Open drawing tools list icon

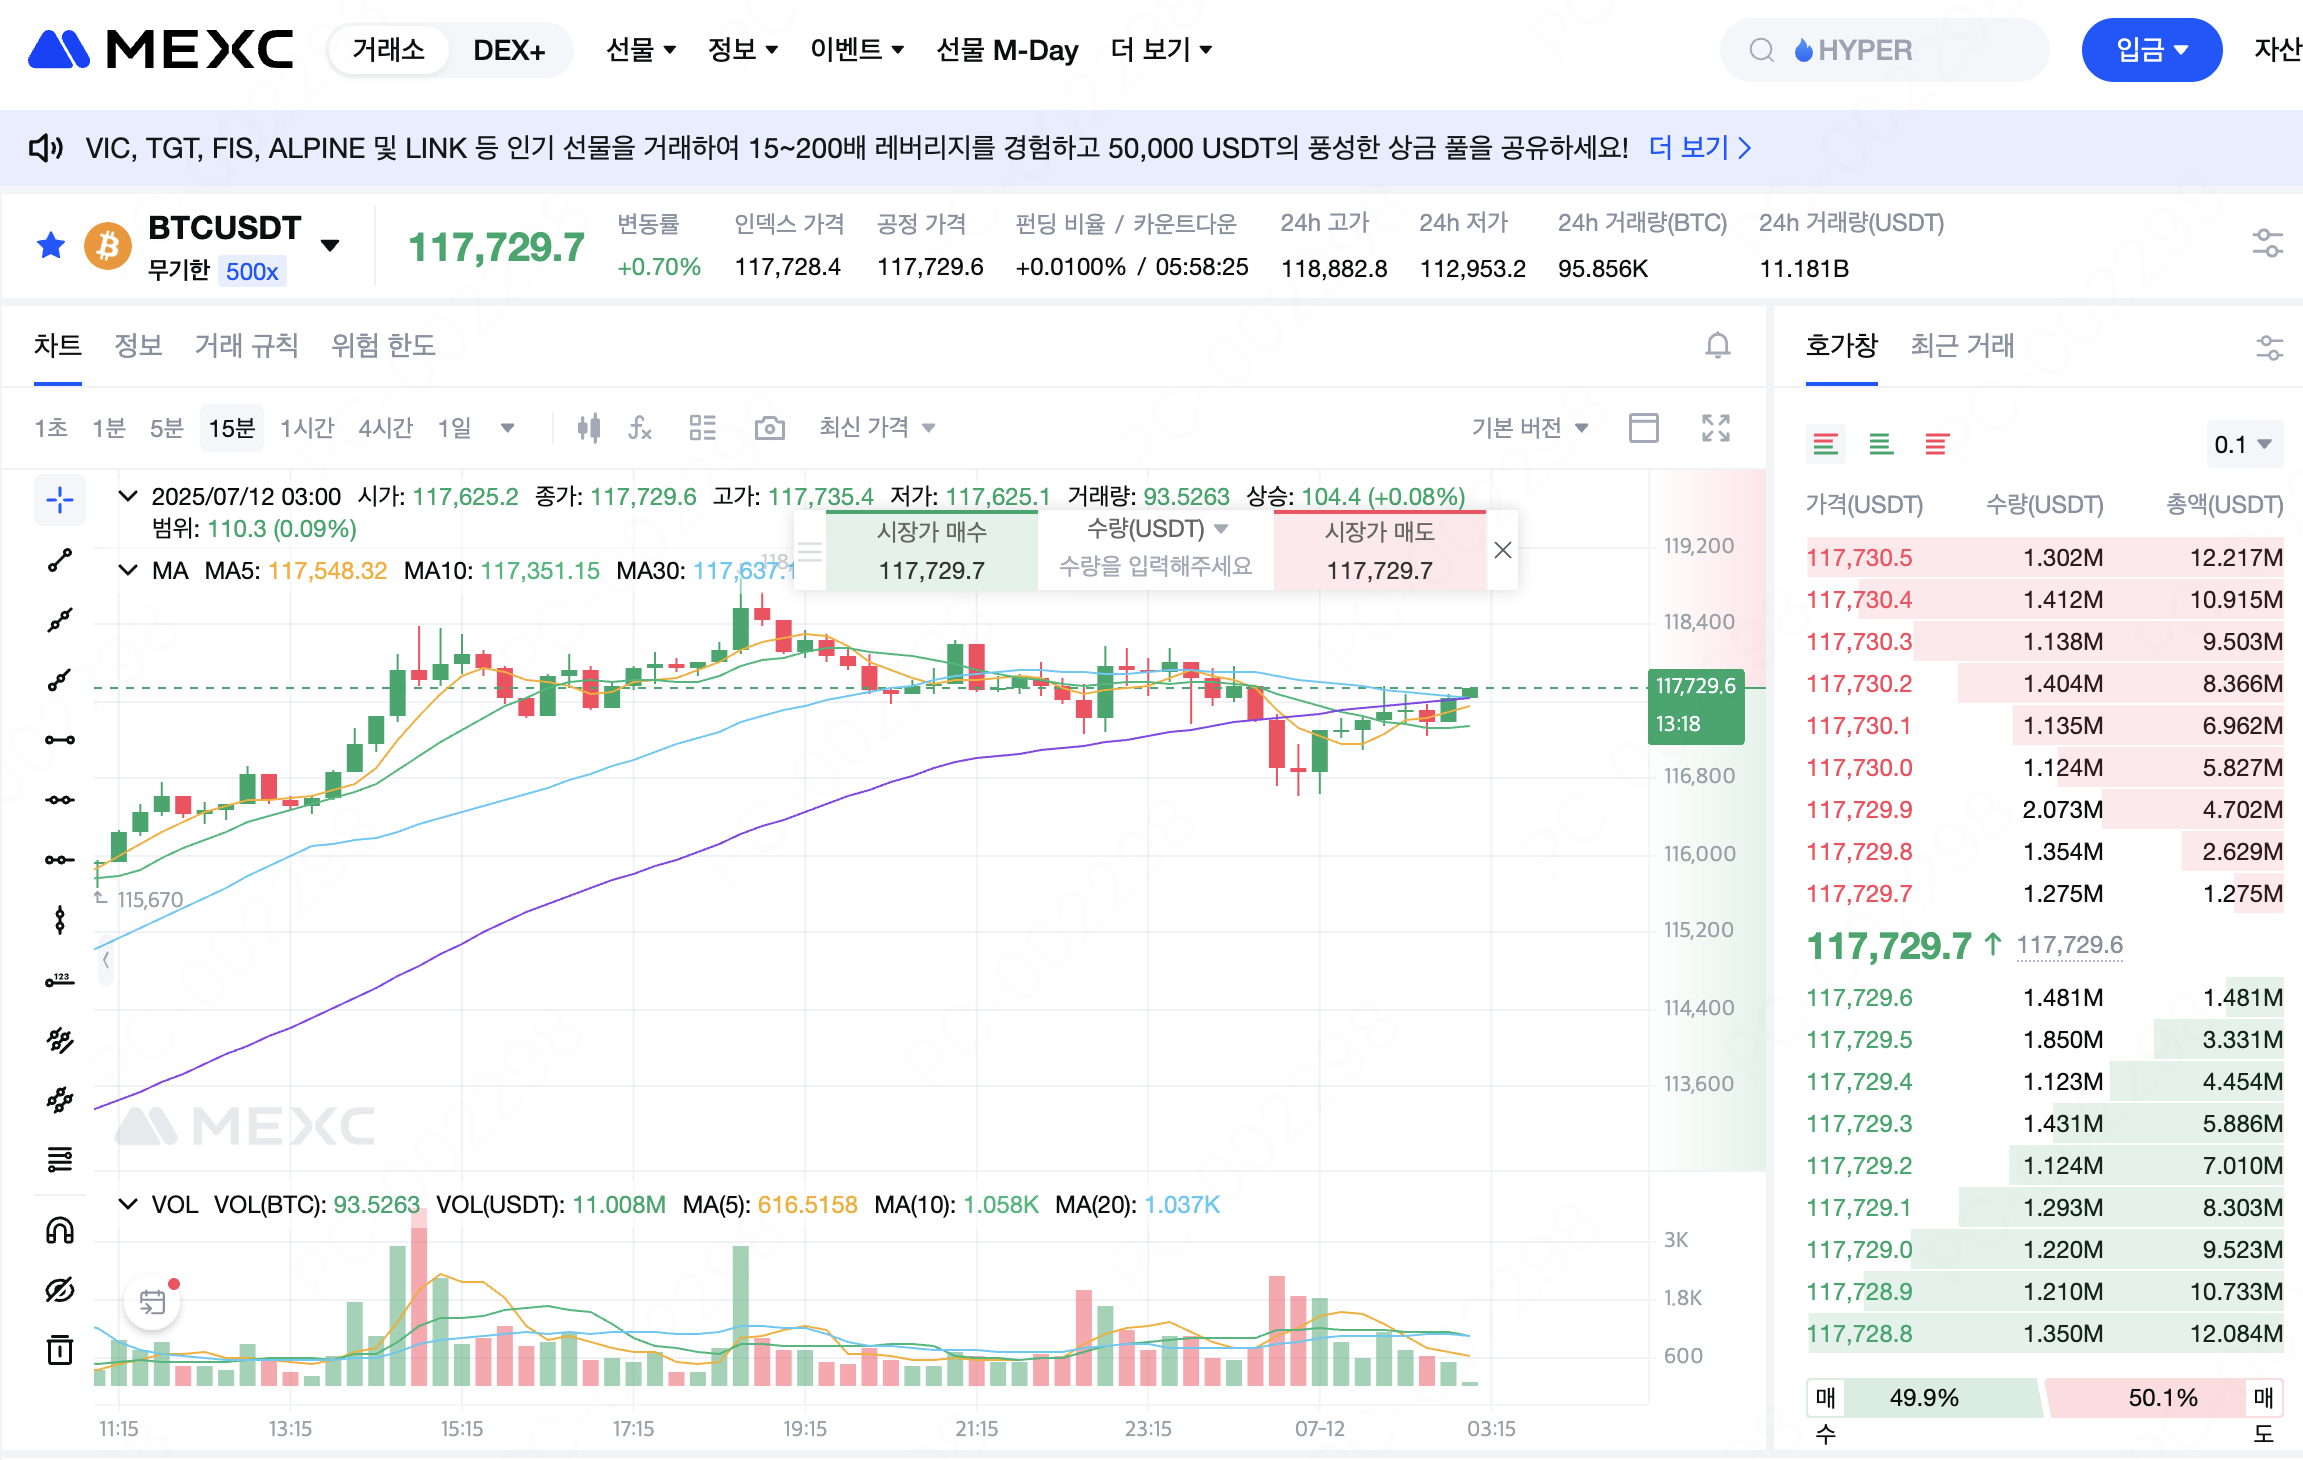[60, 1160]
